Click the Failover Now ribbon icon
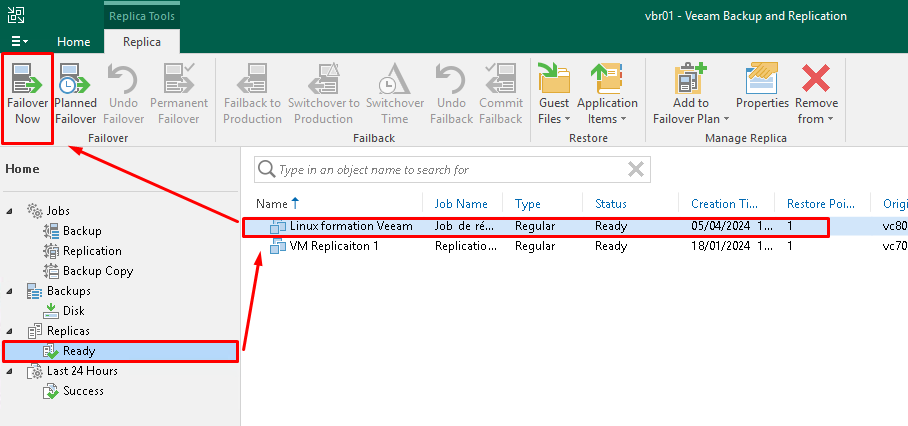Viewport: 908px width, 426px height. pos(27,78)
